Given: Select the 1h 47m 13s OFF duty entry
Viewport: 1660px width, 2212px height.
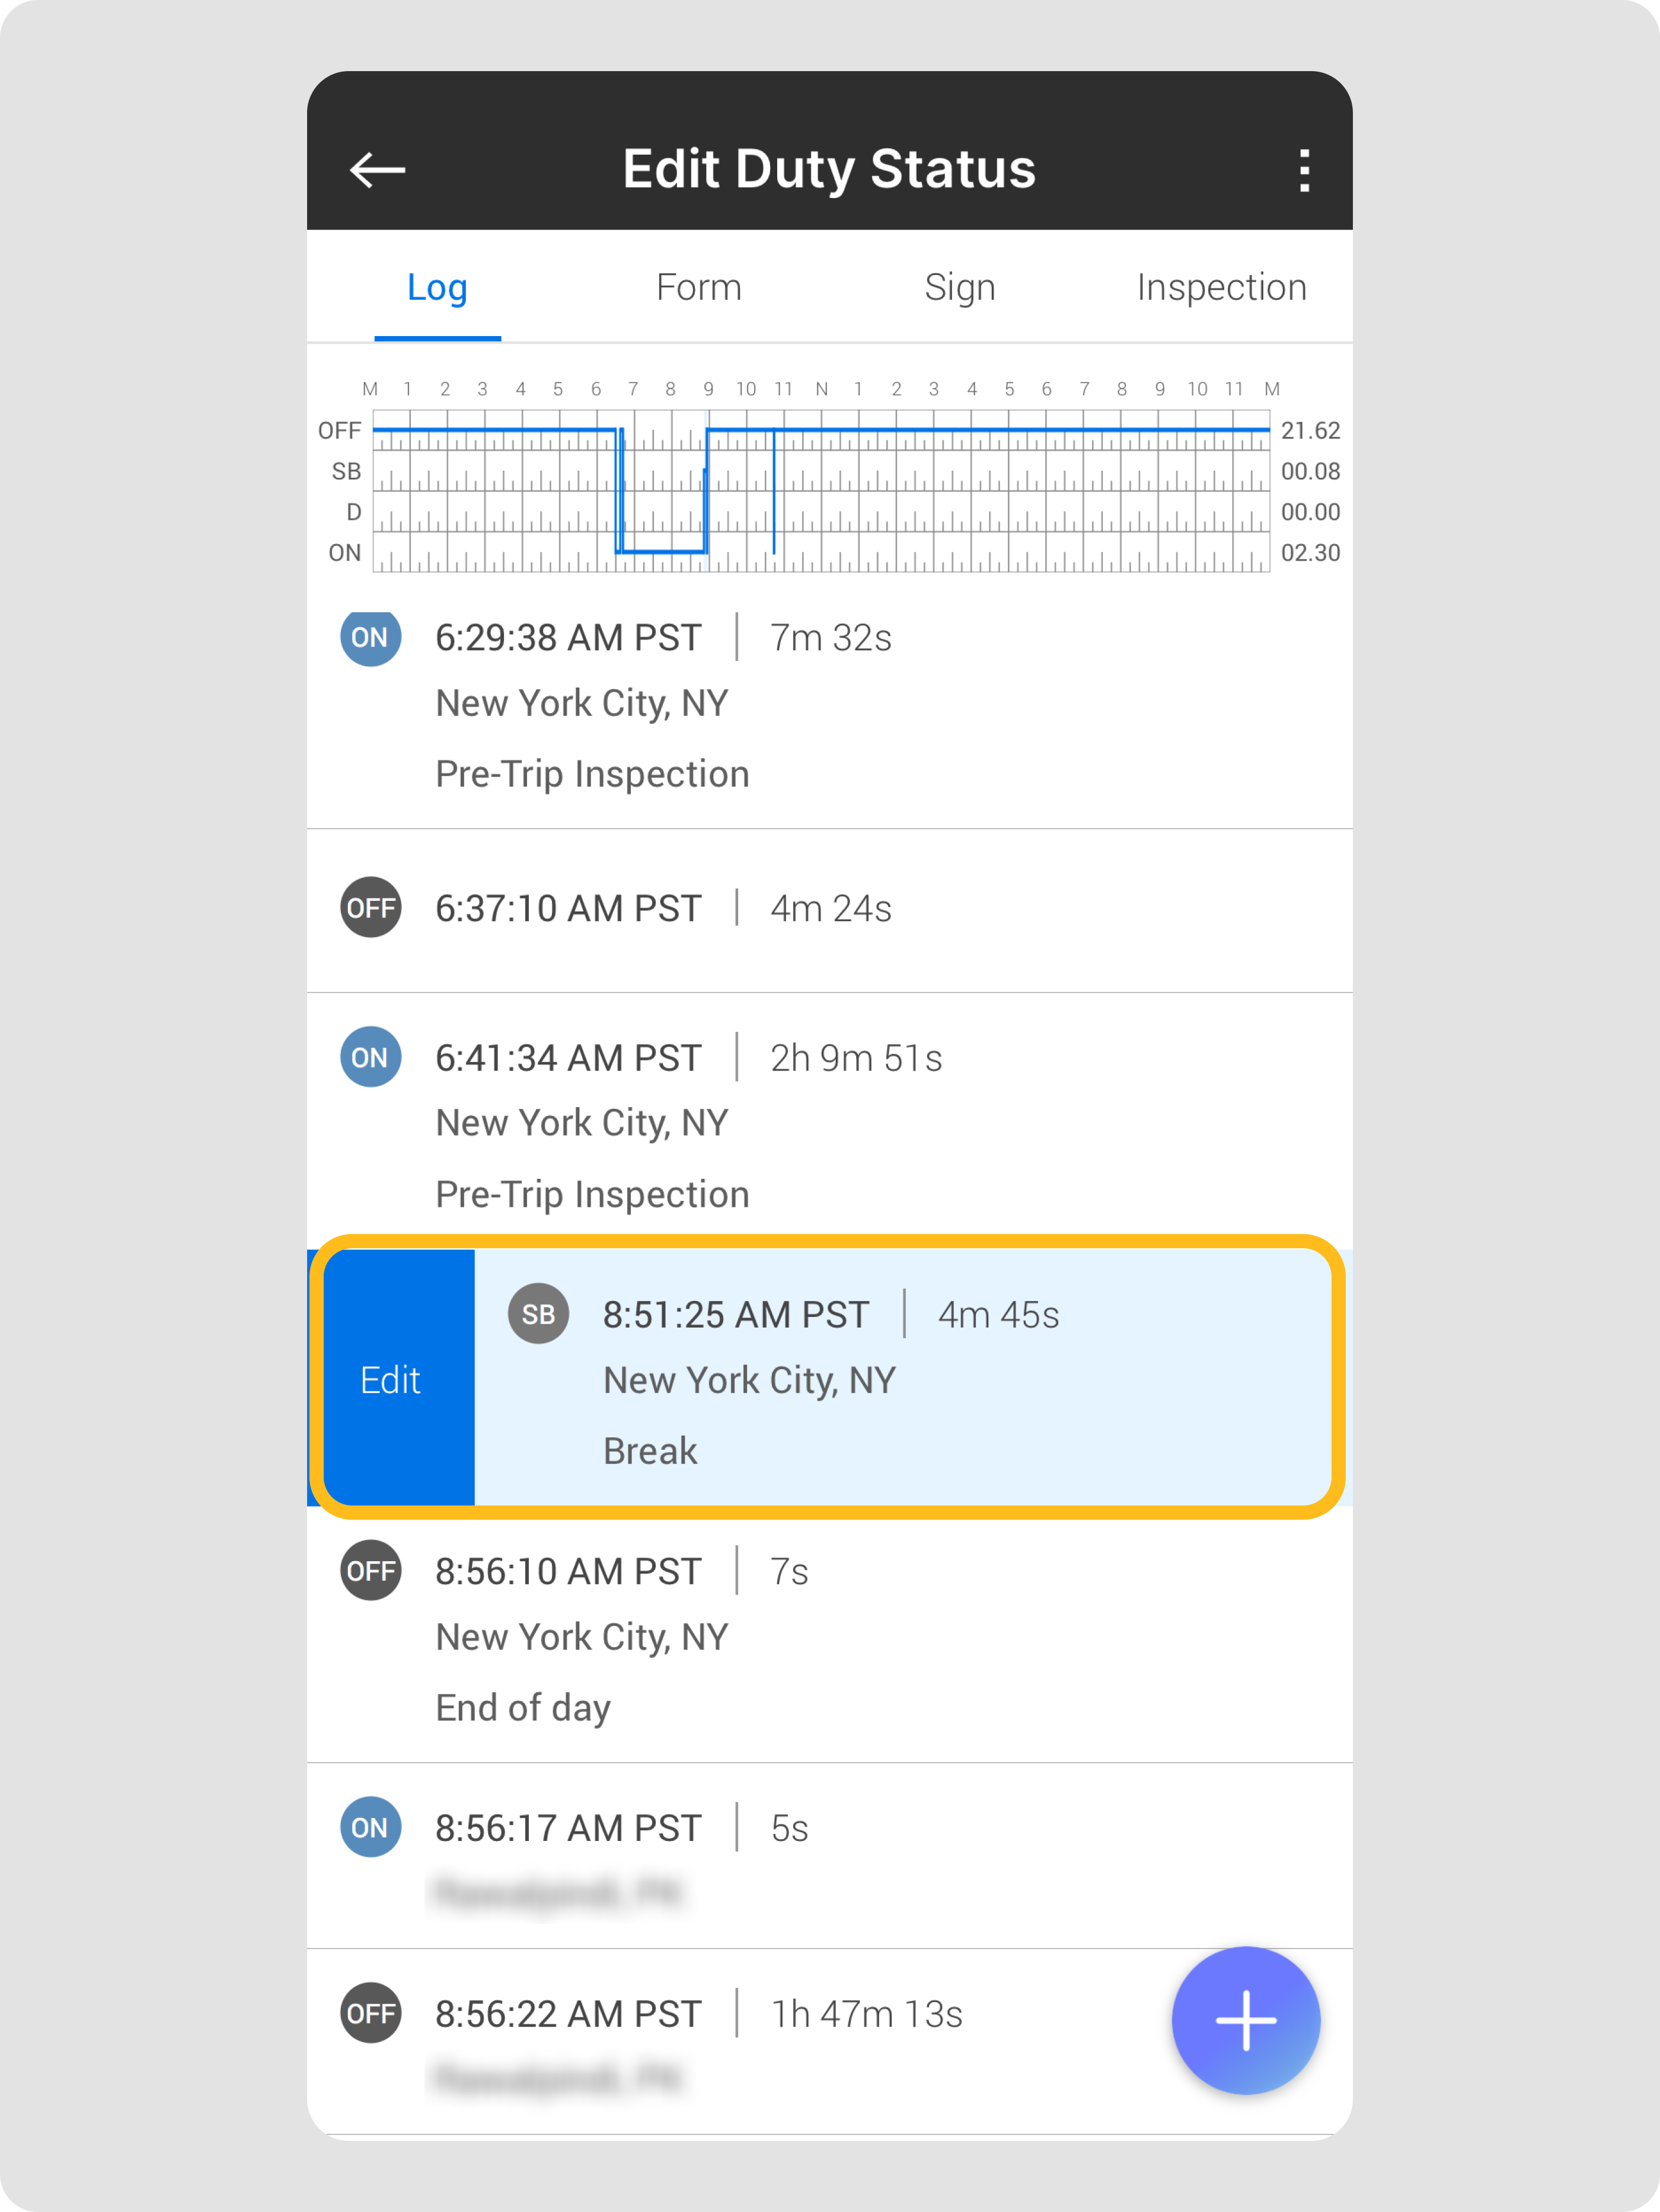Looking at the screenshot, I should [750, 2040].
